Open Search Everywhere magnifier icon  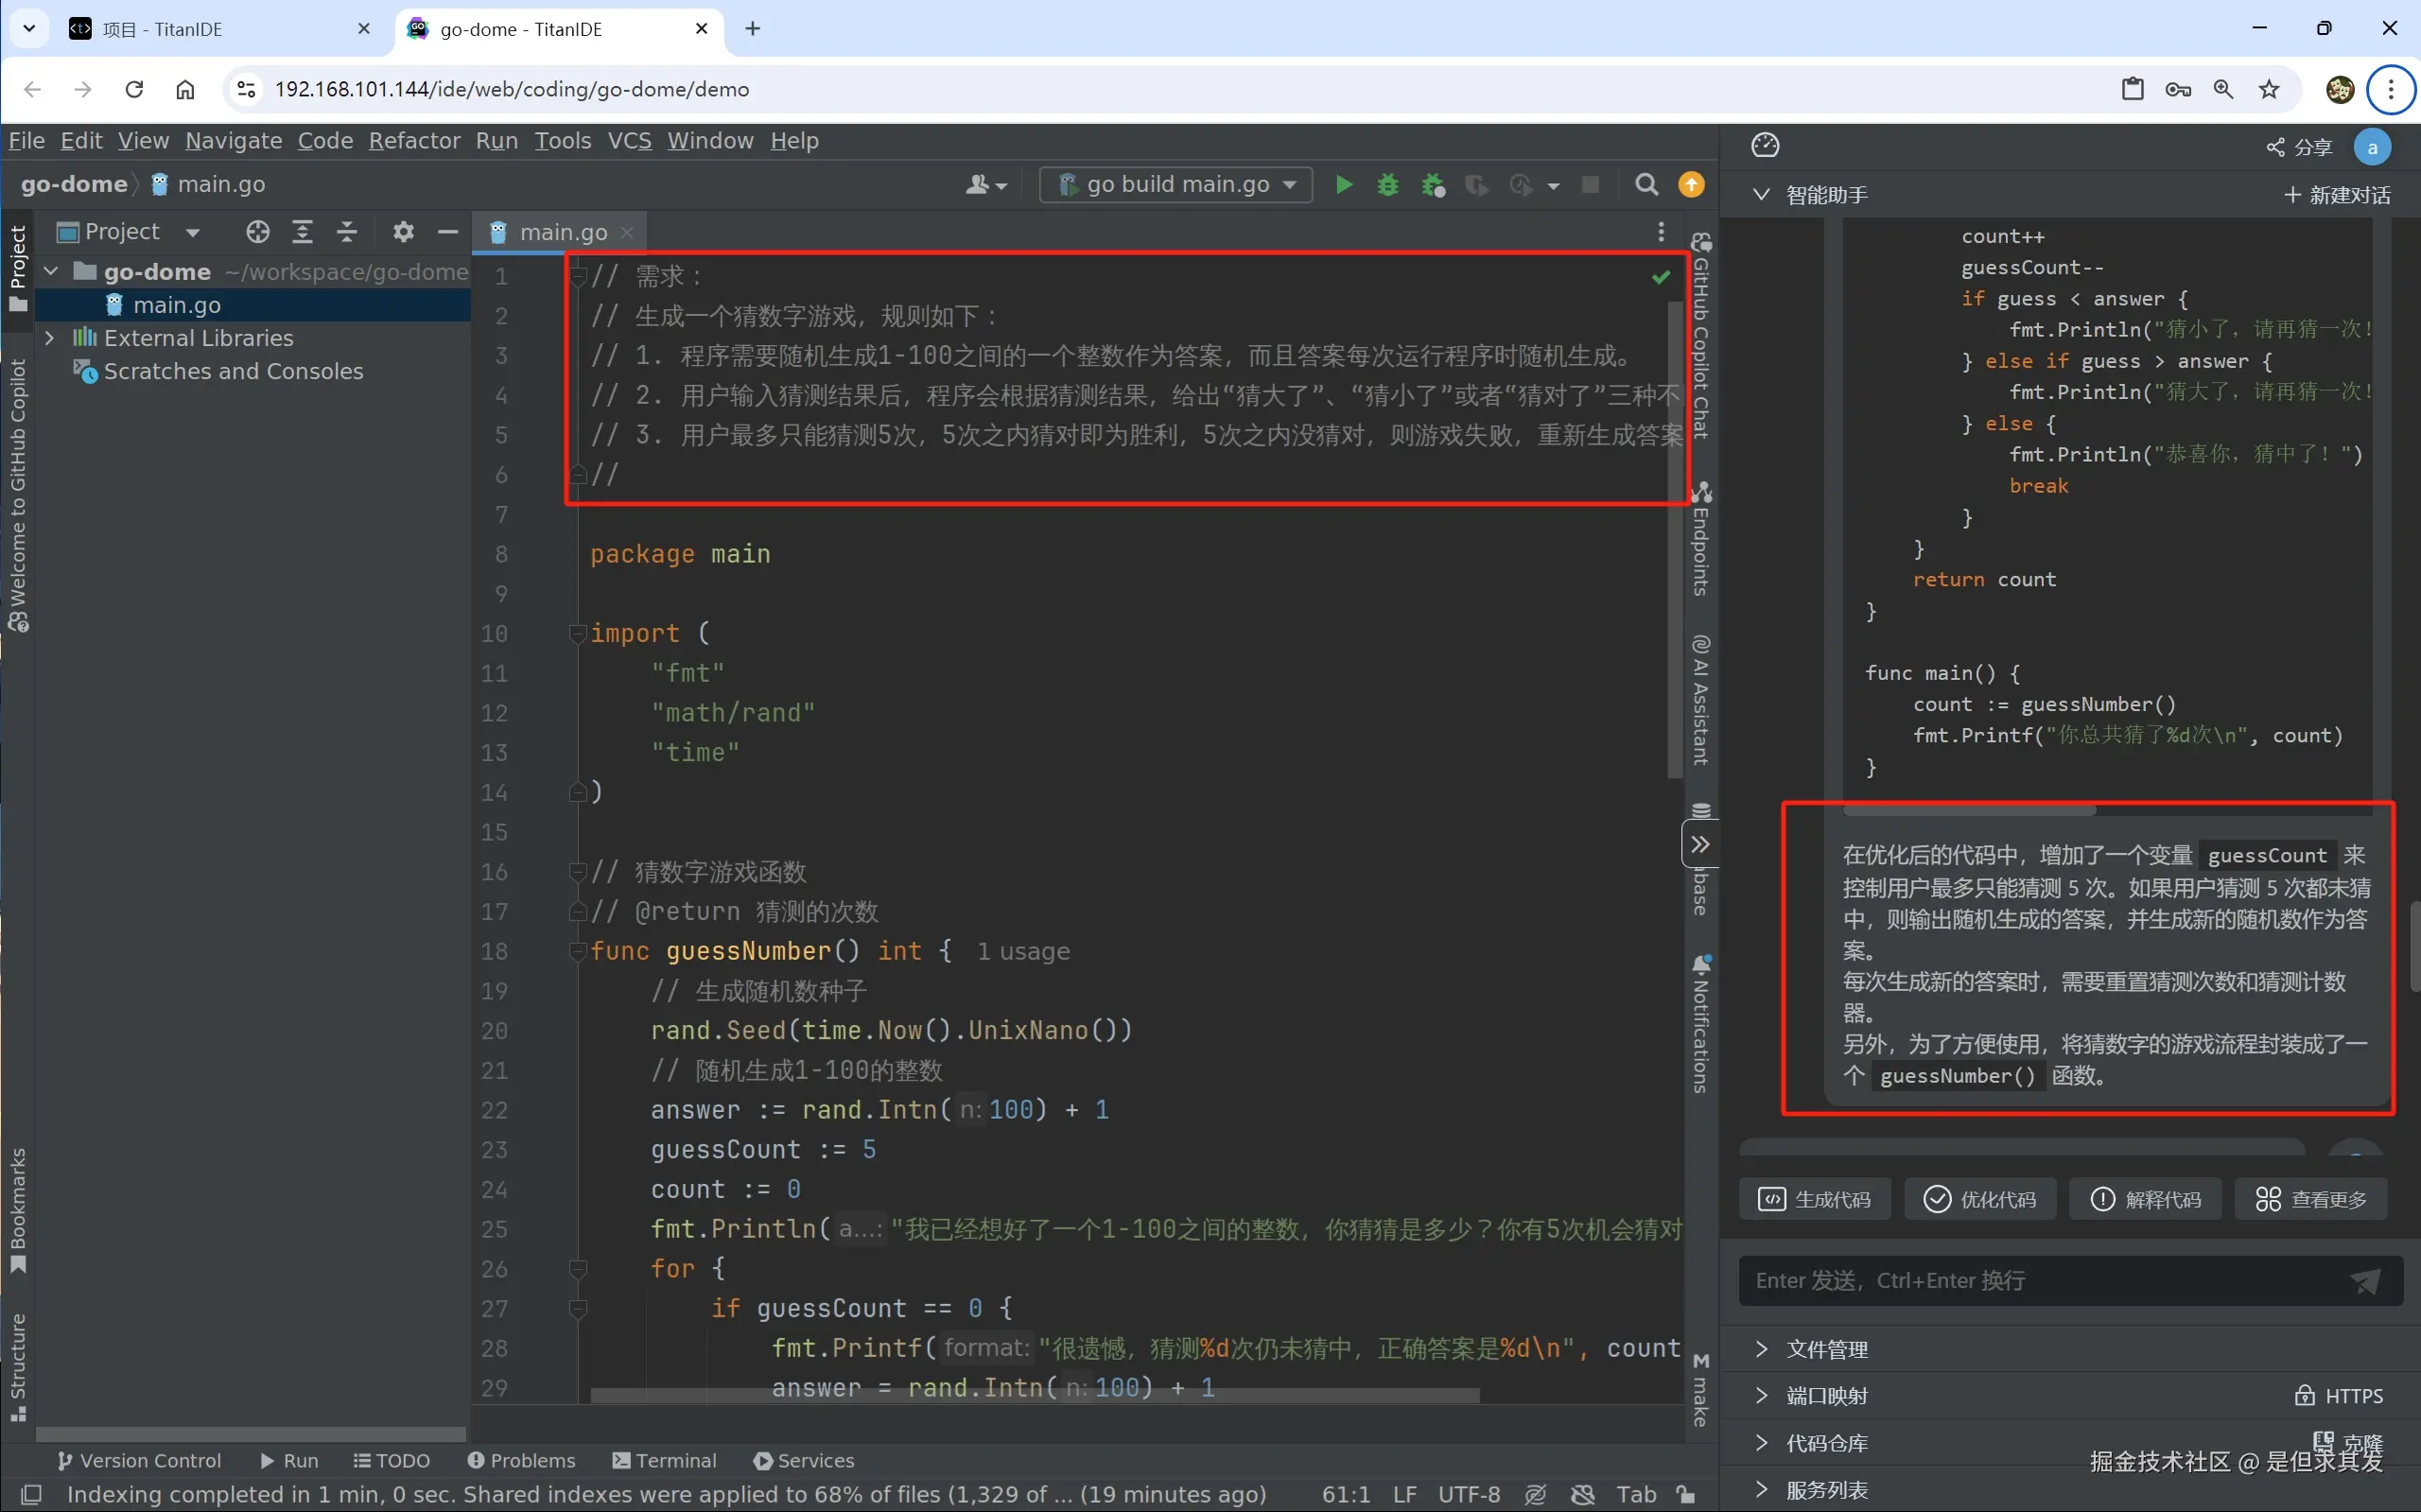(x=1646, y=185)
